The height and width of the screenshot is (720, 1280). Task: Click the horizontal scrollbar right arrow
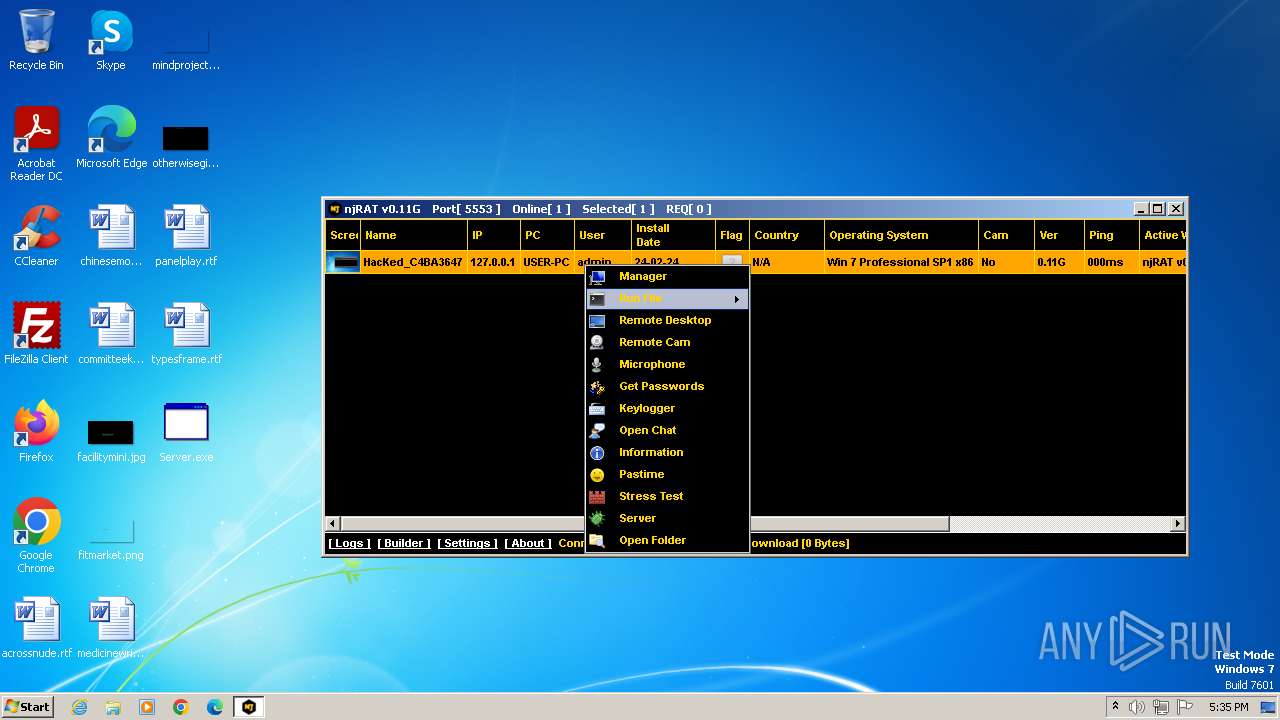pyautogui.click(x=1178, y=524)
